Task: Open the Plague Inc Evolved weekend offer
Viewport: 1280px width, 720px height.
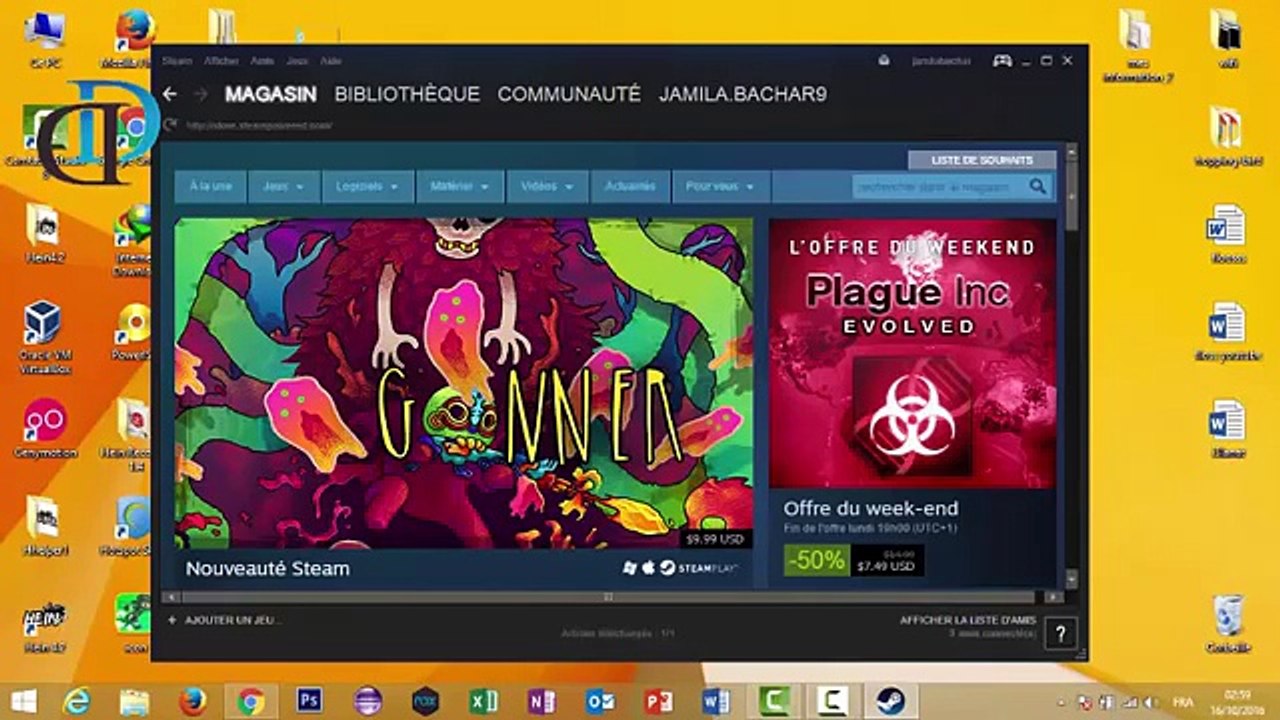Action: [x=912, y=353]
